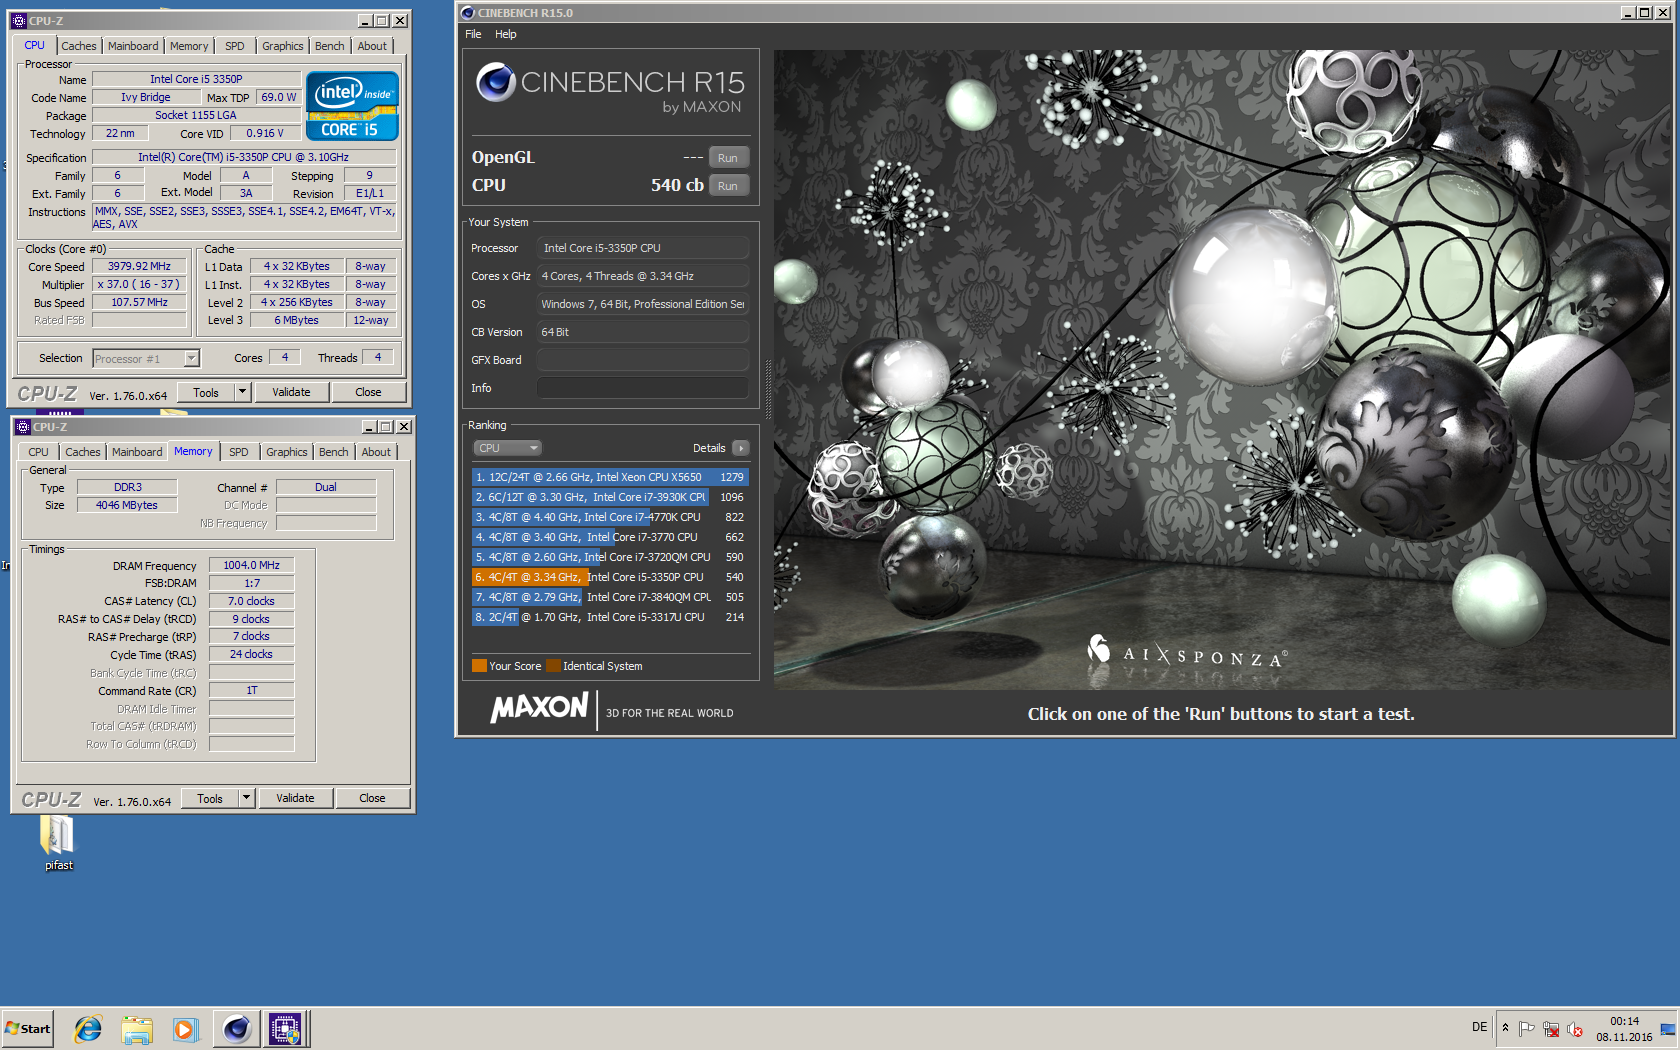Select ranking row Intel Core i7-3840QM

coord(610,597)
